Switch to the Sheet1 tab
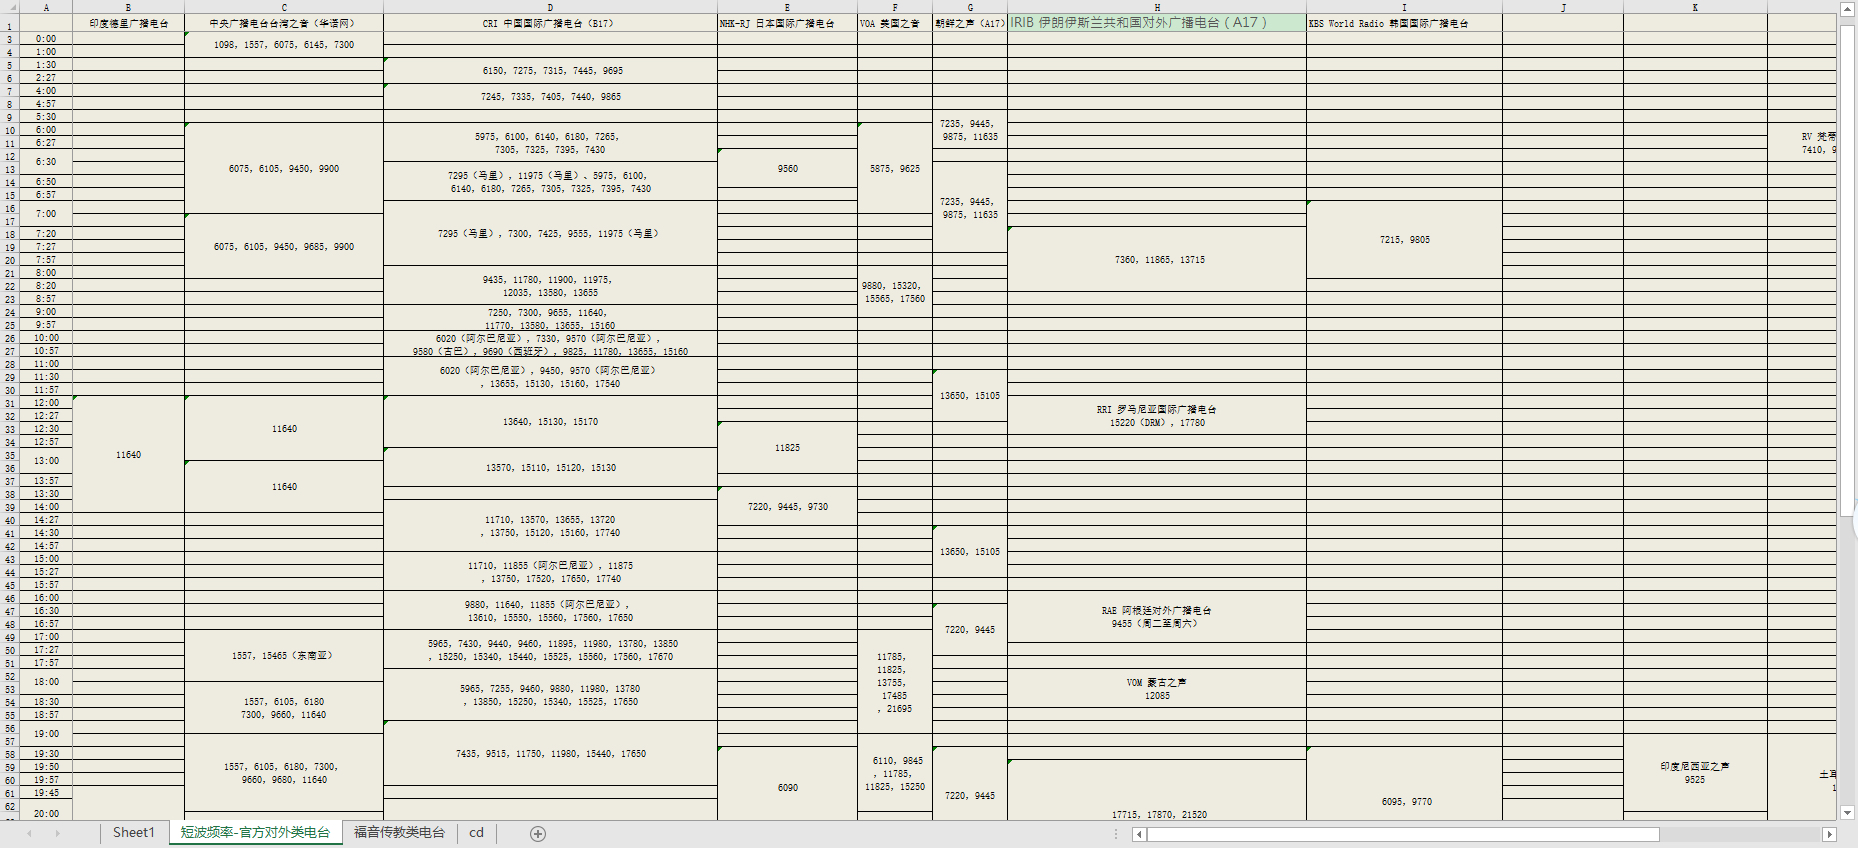This screenshot has width=1858, height=848. 133,833
